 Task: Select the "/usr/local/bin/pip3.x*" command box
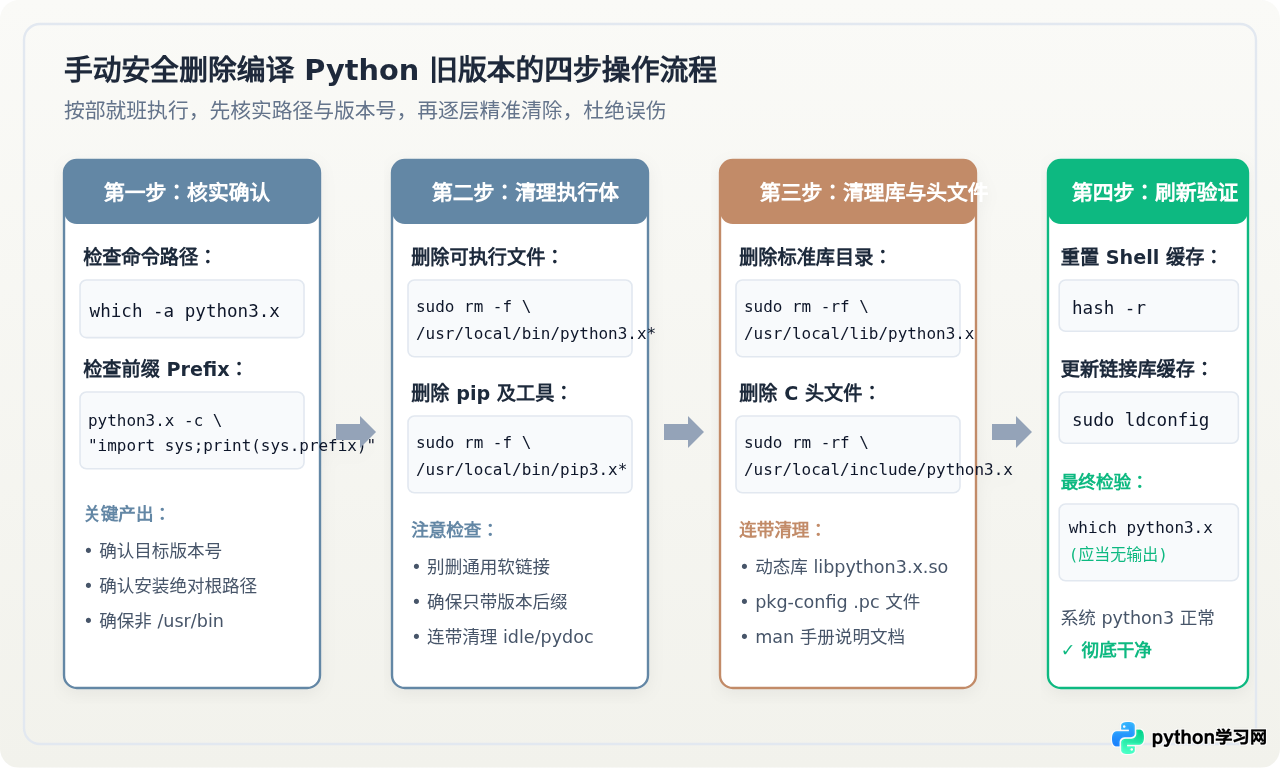[x=520, y=455]
